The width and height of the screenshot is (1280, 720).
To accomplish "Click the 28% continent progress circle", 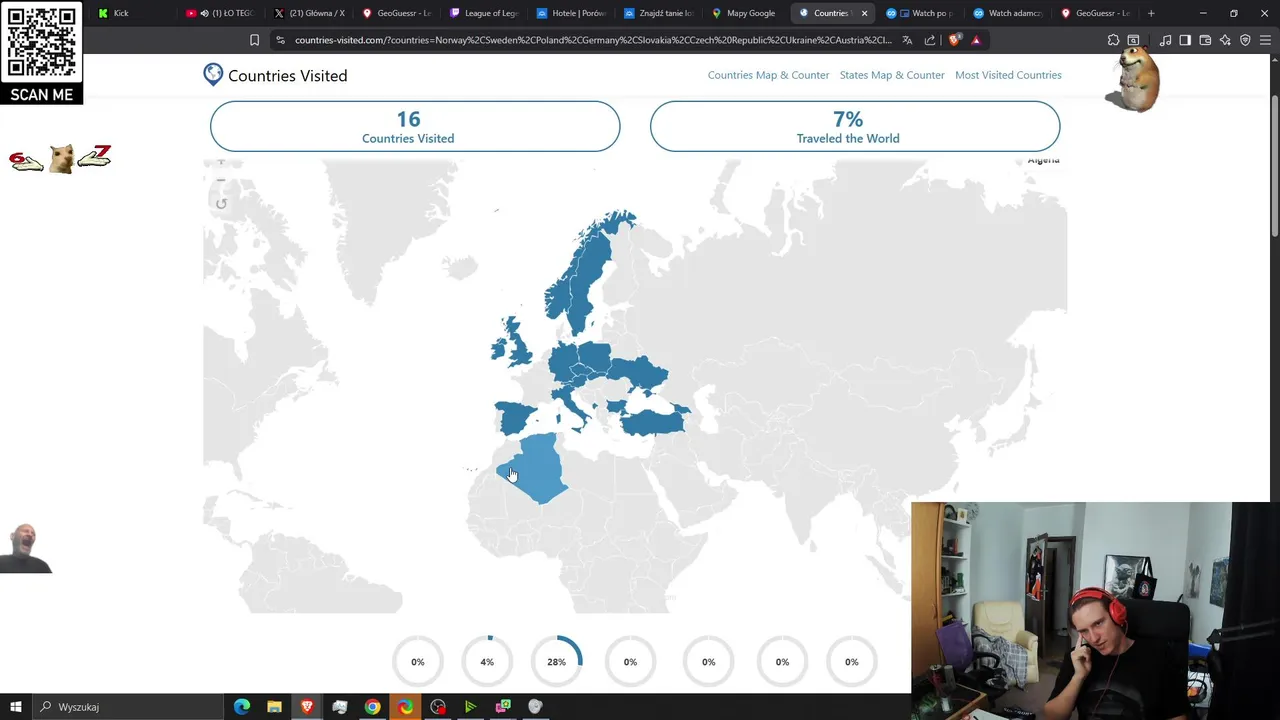I will pyautogui.click(x=556, y=661).
